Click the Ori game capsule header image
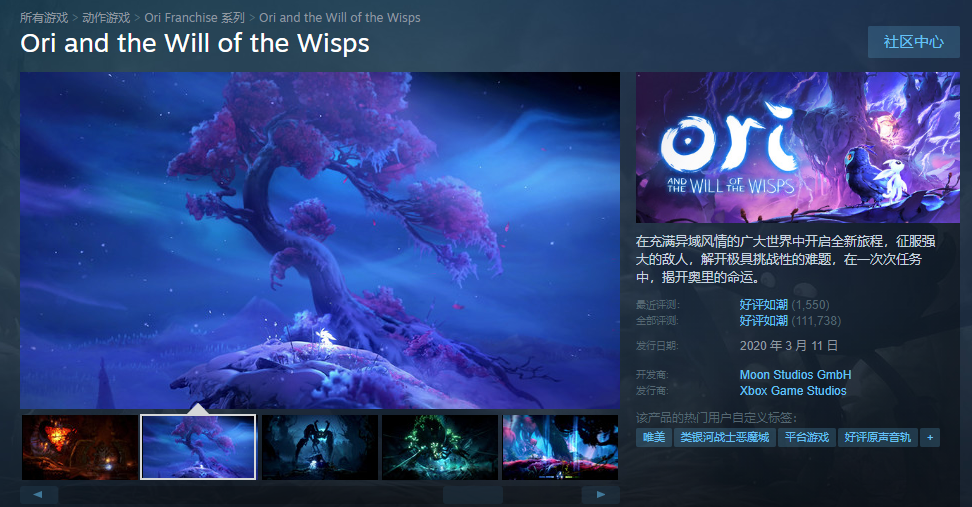The width and height of the screenshot is (972, 507). coord(798,148)
